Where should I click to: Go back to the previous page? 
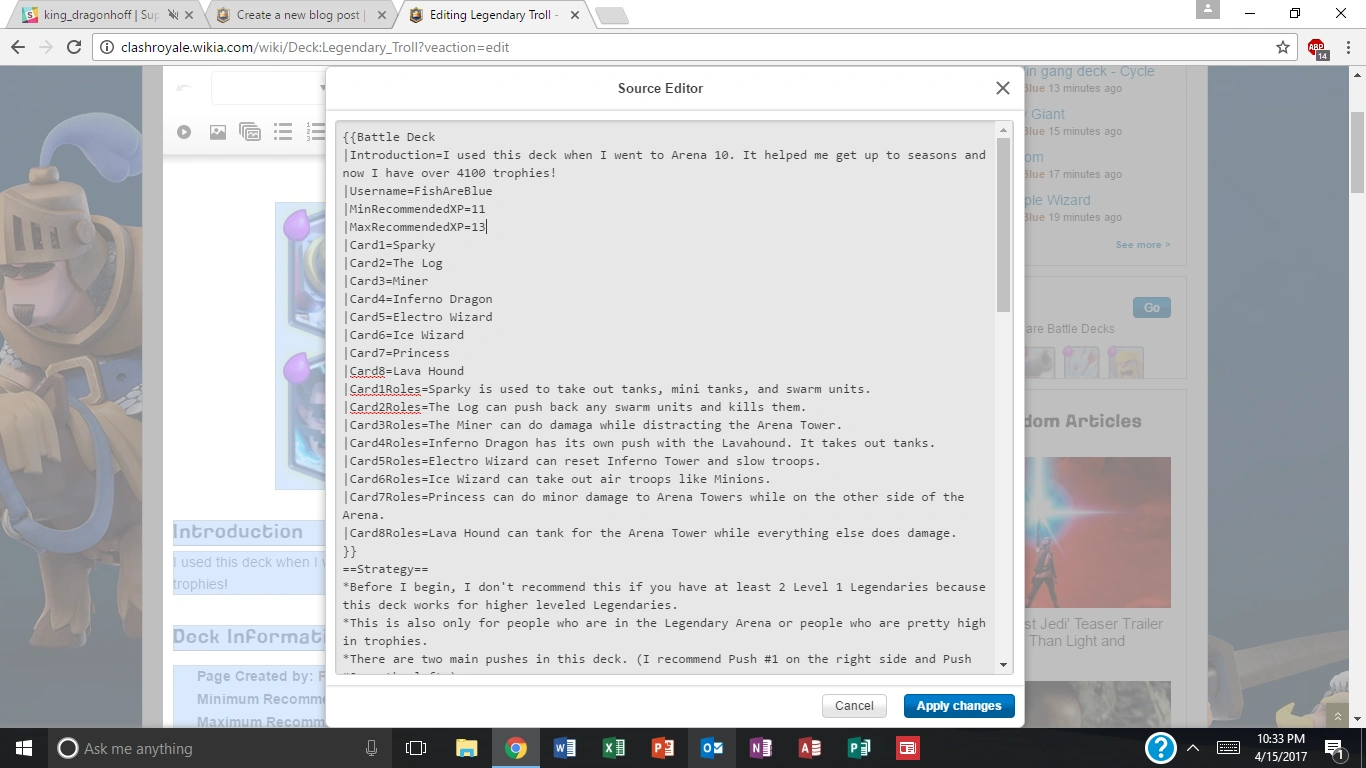[18, 47]
